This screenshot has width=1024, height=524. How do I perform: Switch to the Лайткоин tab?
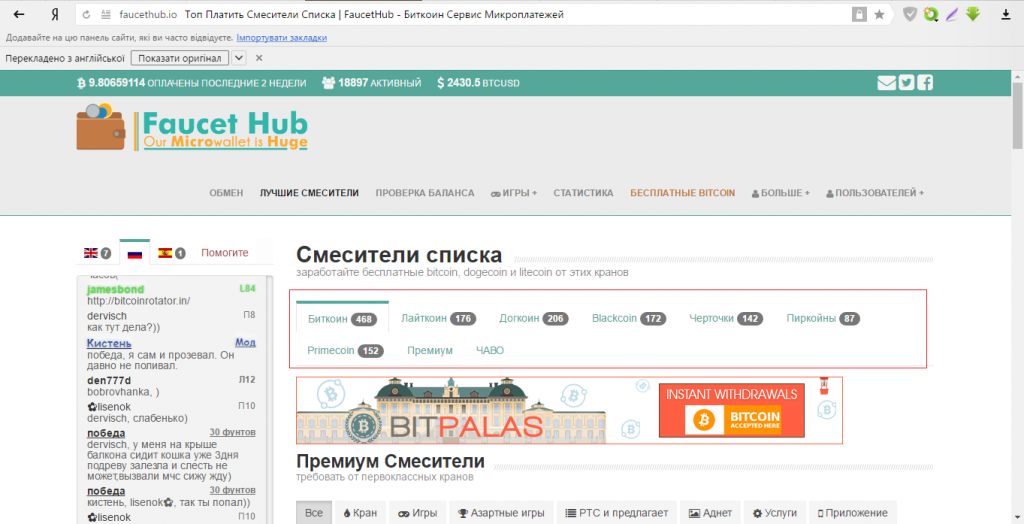coord(437,319)
